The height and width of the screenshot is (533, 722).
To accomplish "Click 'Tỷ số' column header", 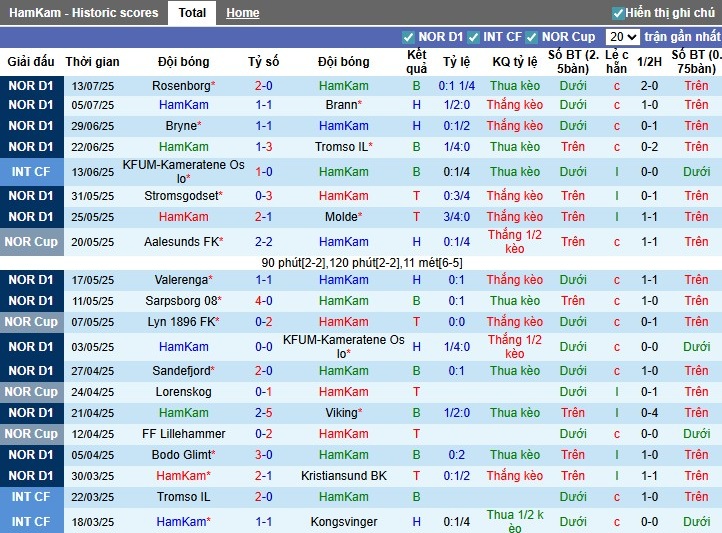I will (263, 62).
